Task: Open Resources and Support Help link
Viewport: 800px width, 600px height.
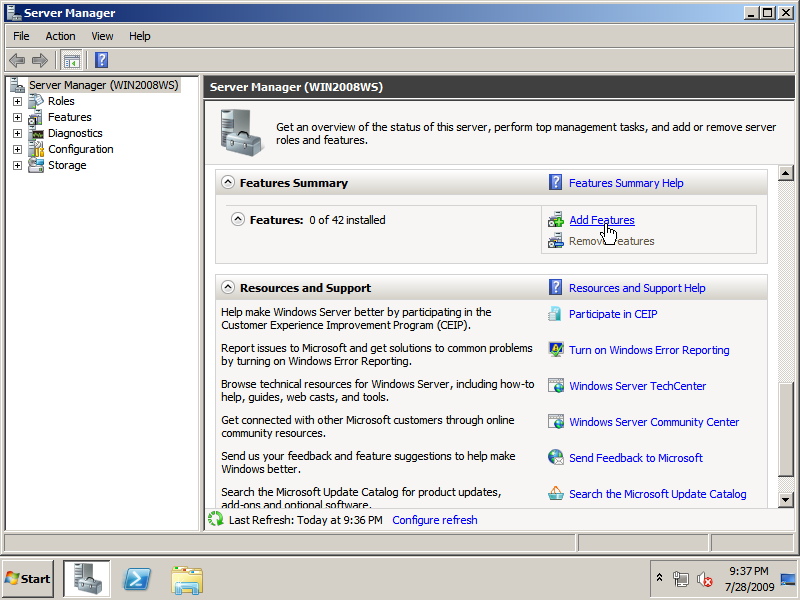Action: coord(637,288)
